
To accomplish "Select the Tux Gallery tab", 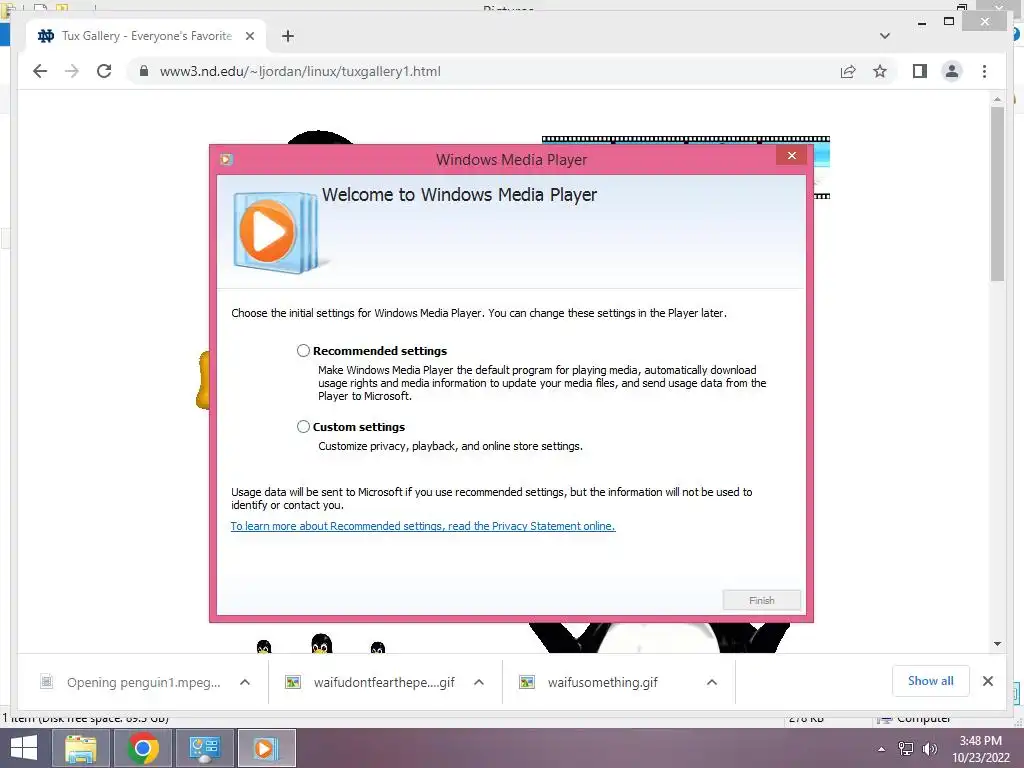I will pos(146,36).
